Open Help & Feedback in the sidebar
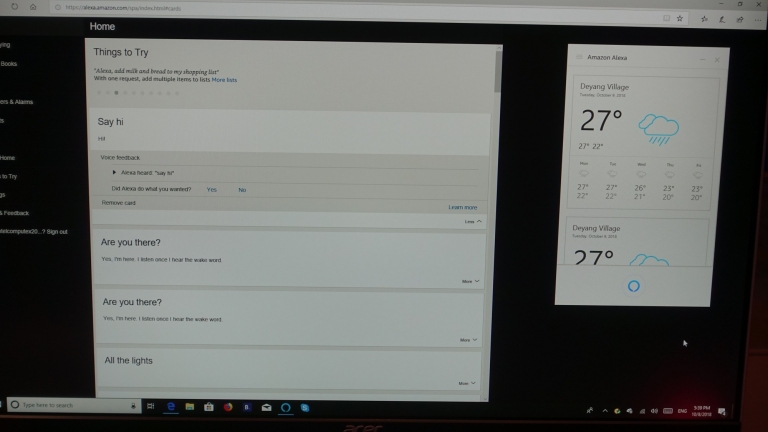This screenshot has height=432, width=768. [14, 213]
